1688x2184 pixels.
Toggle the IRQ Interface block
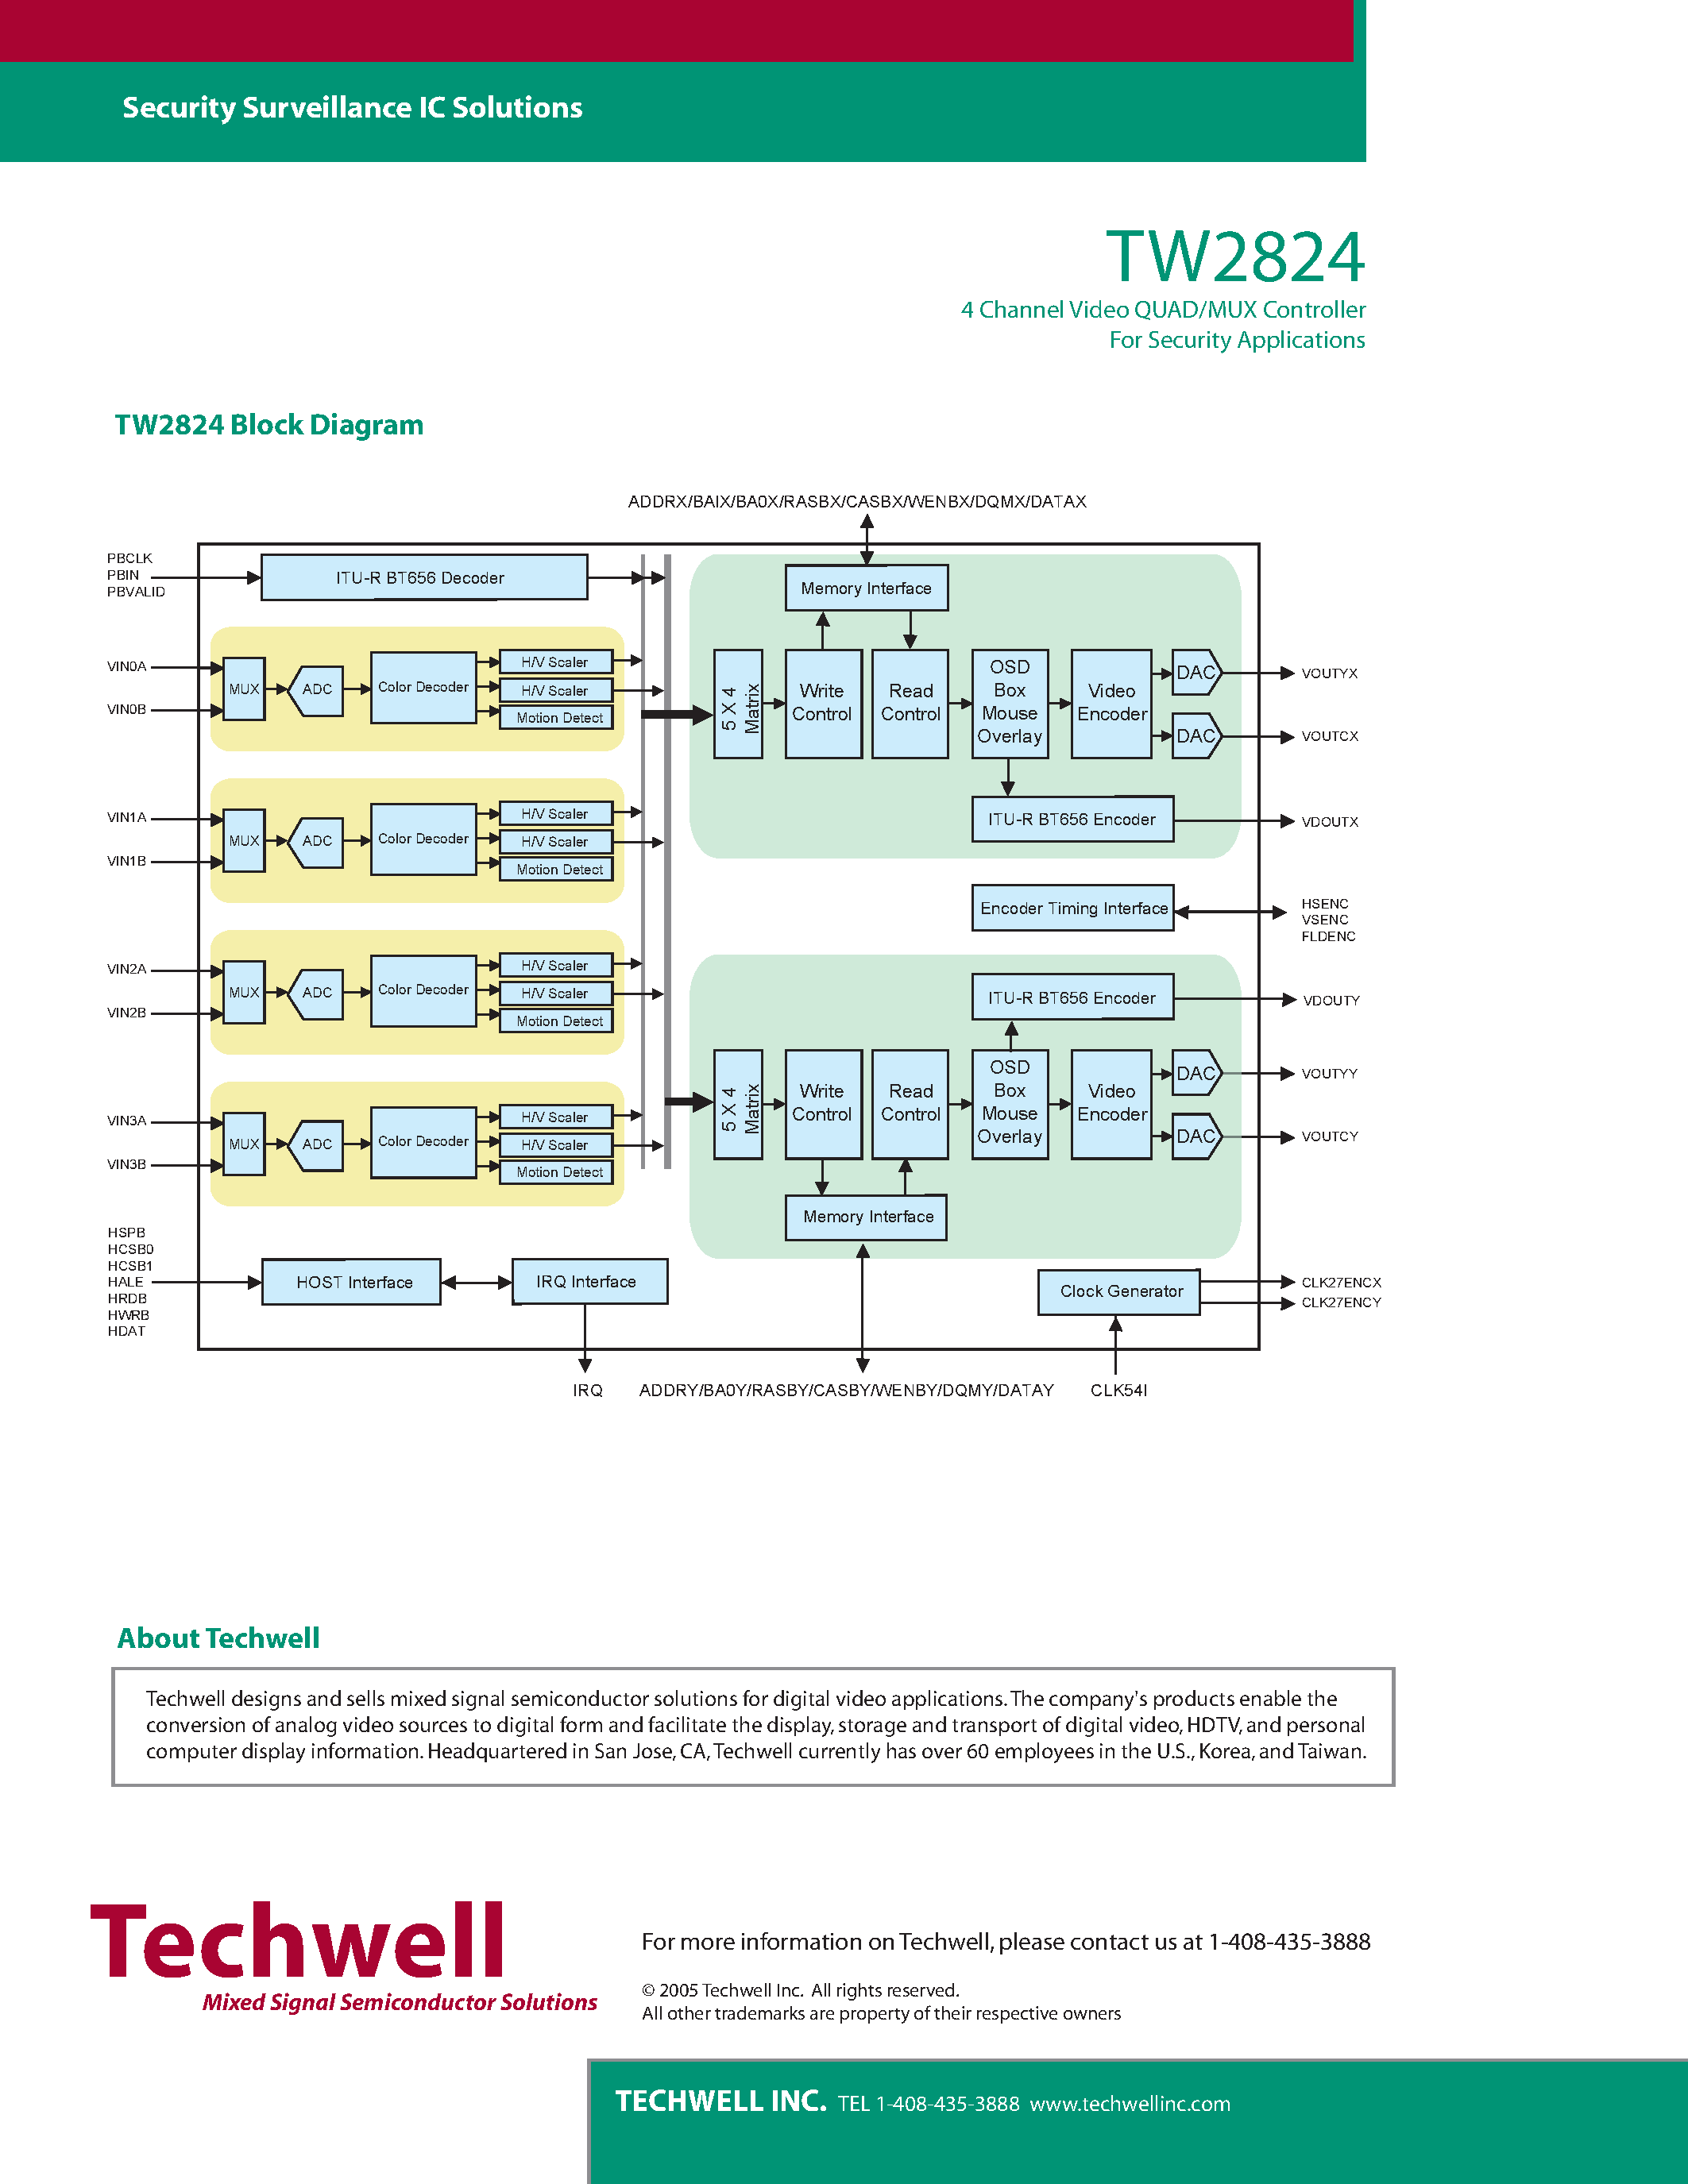[589, 1273]
